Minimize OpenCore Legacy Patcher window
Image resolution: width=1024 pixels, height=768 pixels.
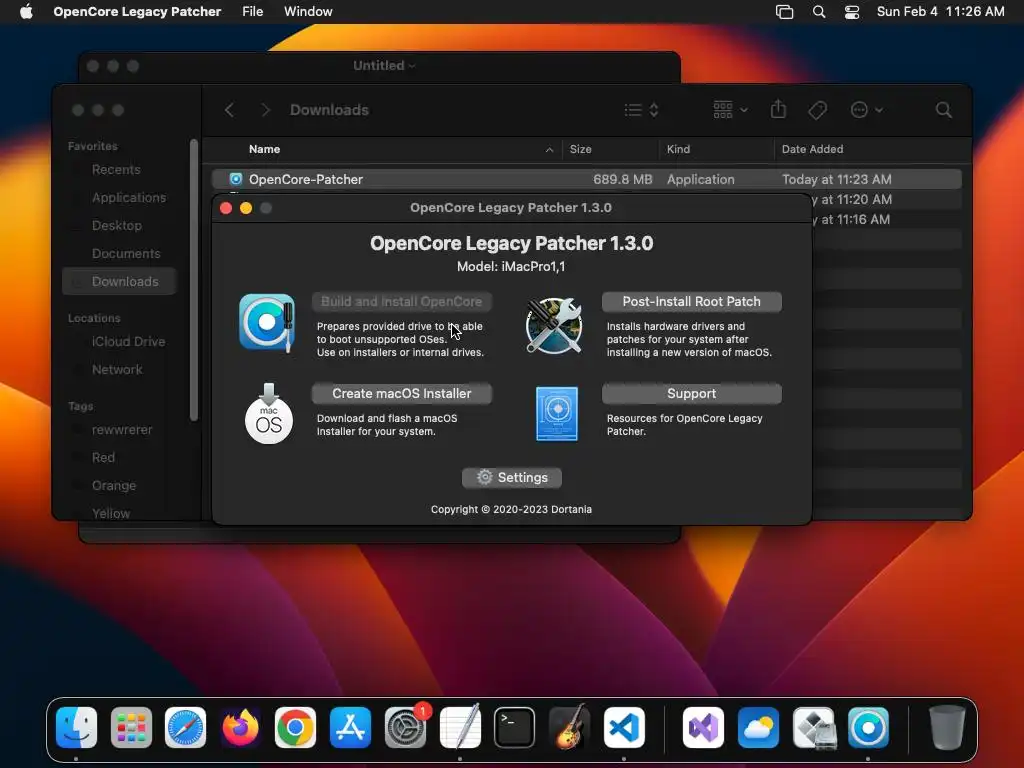tap(246, 208)
